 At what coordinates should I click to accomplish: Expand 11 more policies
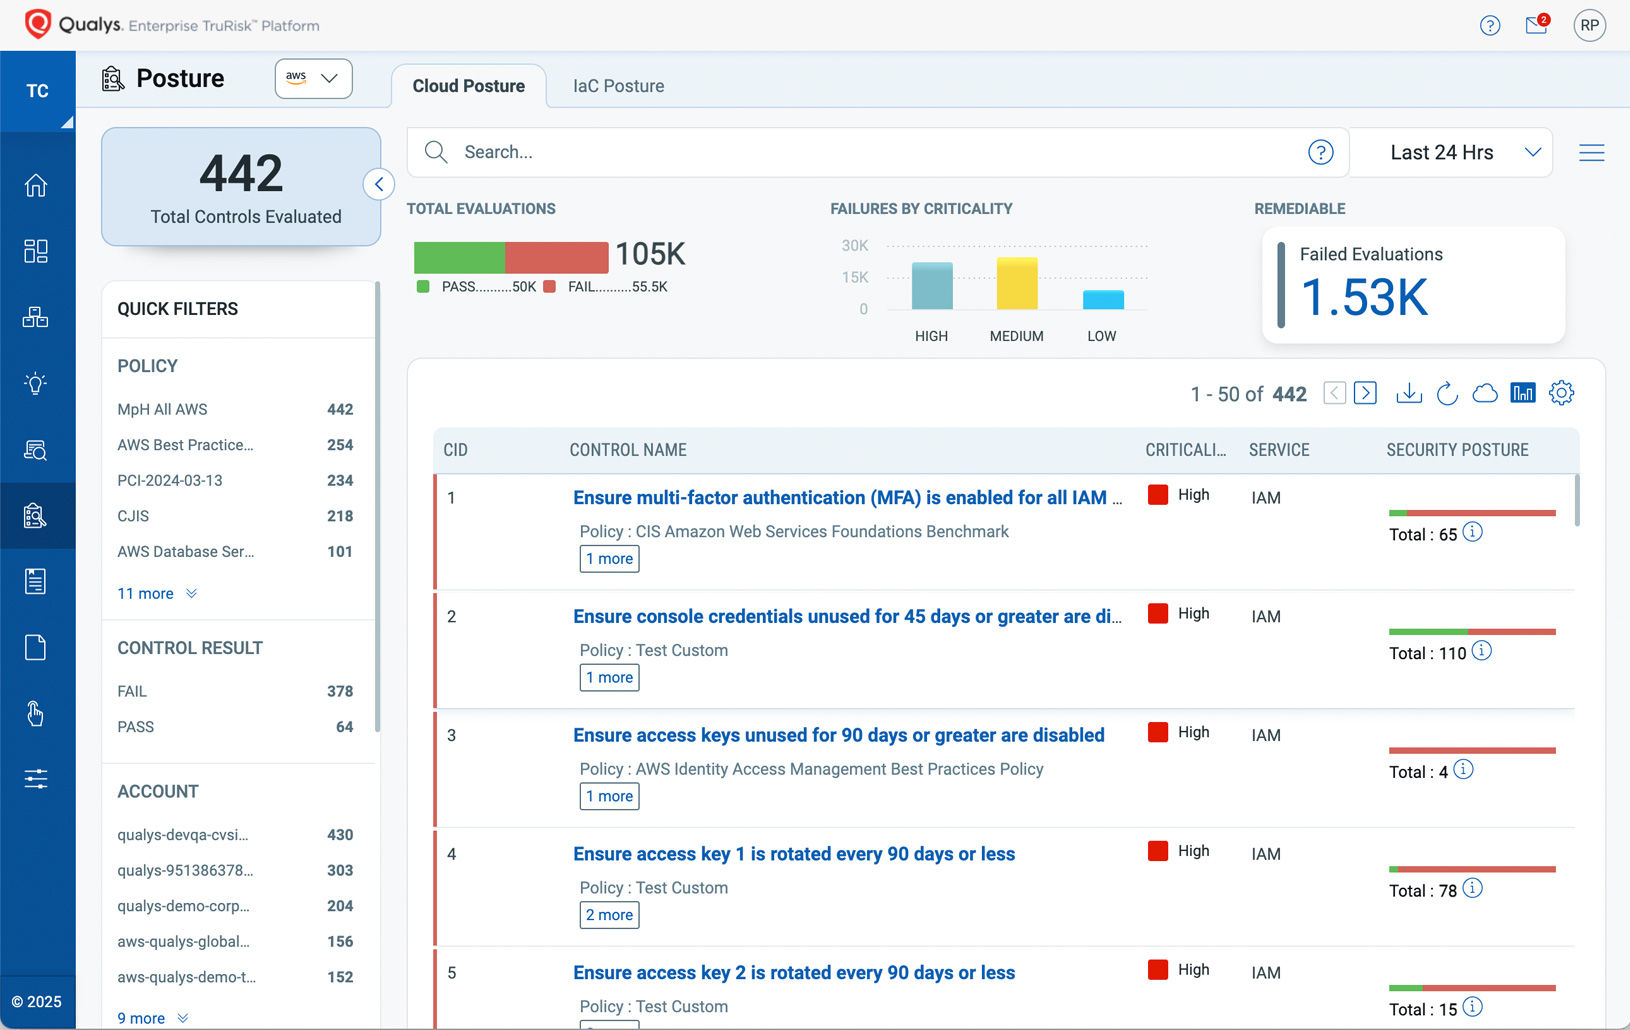click(157, 593)
